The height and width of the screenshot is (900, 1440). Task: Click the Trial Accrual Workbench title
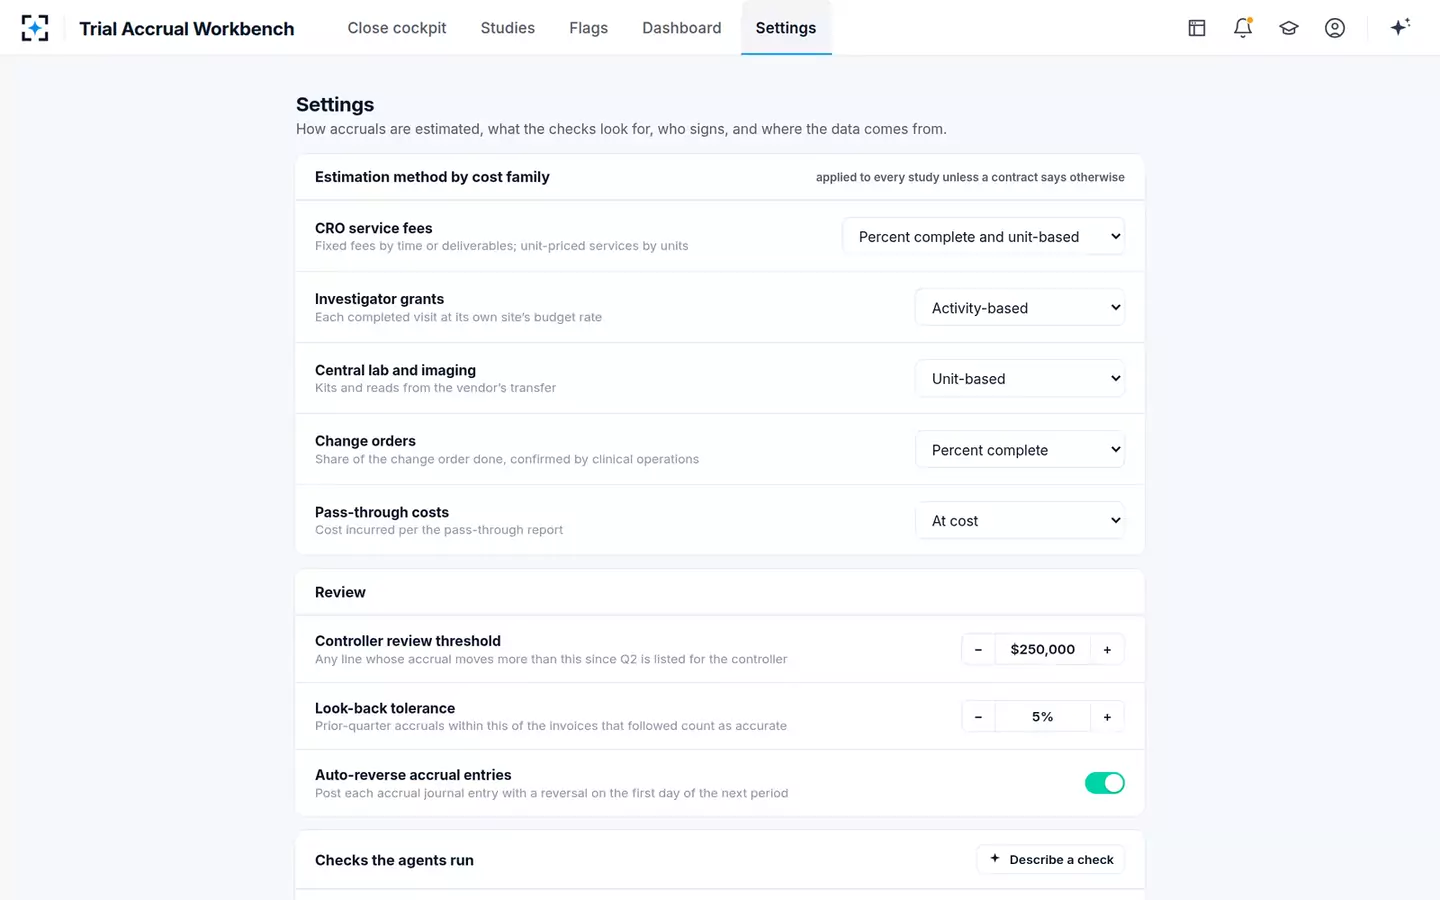tap(187, 28)
